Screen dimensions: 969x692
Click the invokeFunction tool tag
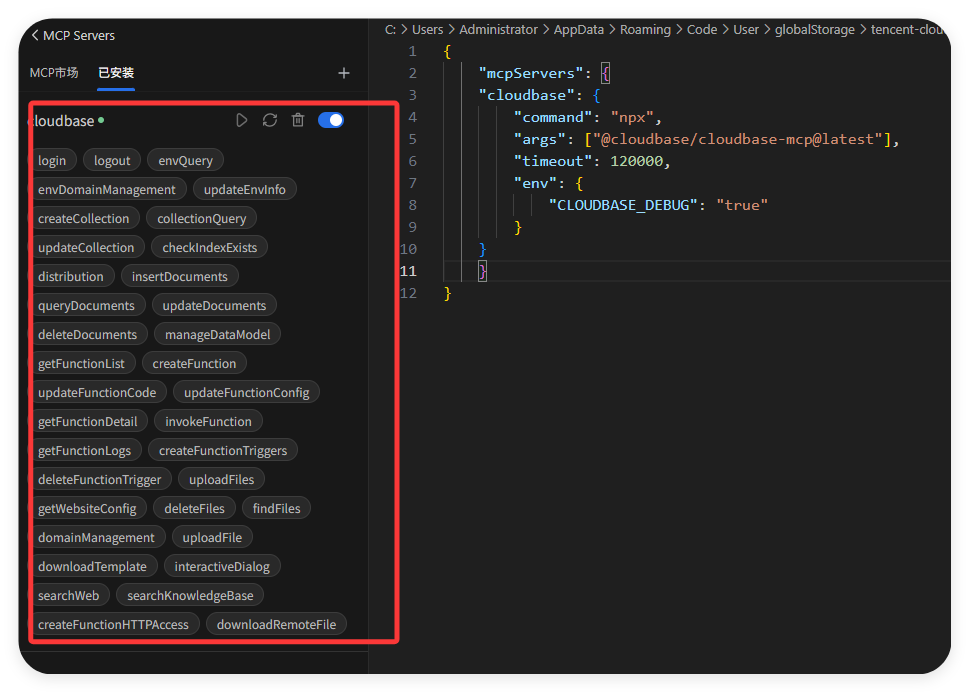[208, 422]
